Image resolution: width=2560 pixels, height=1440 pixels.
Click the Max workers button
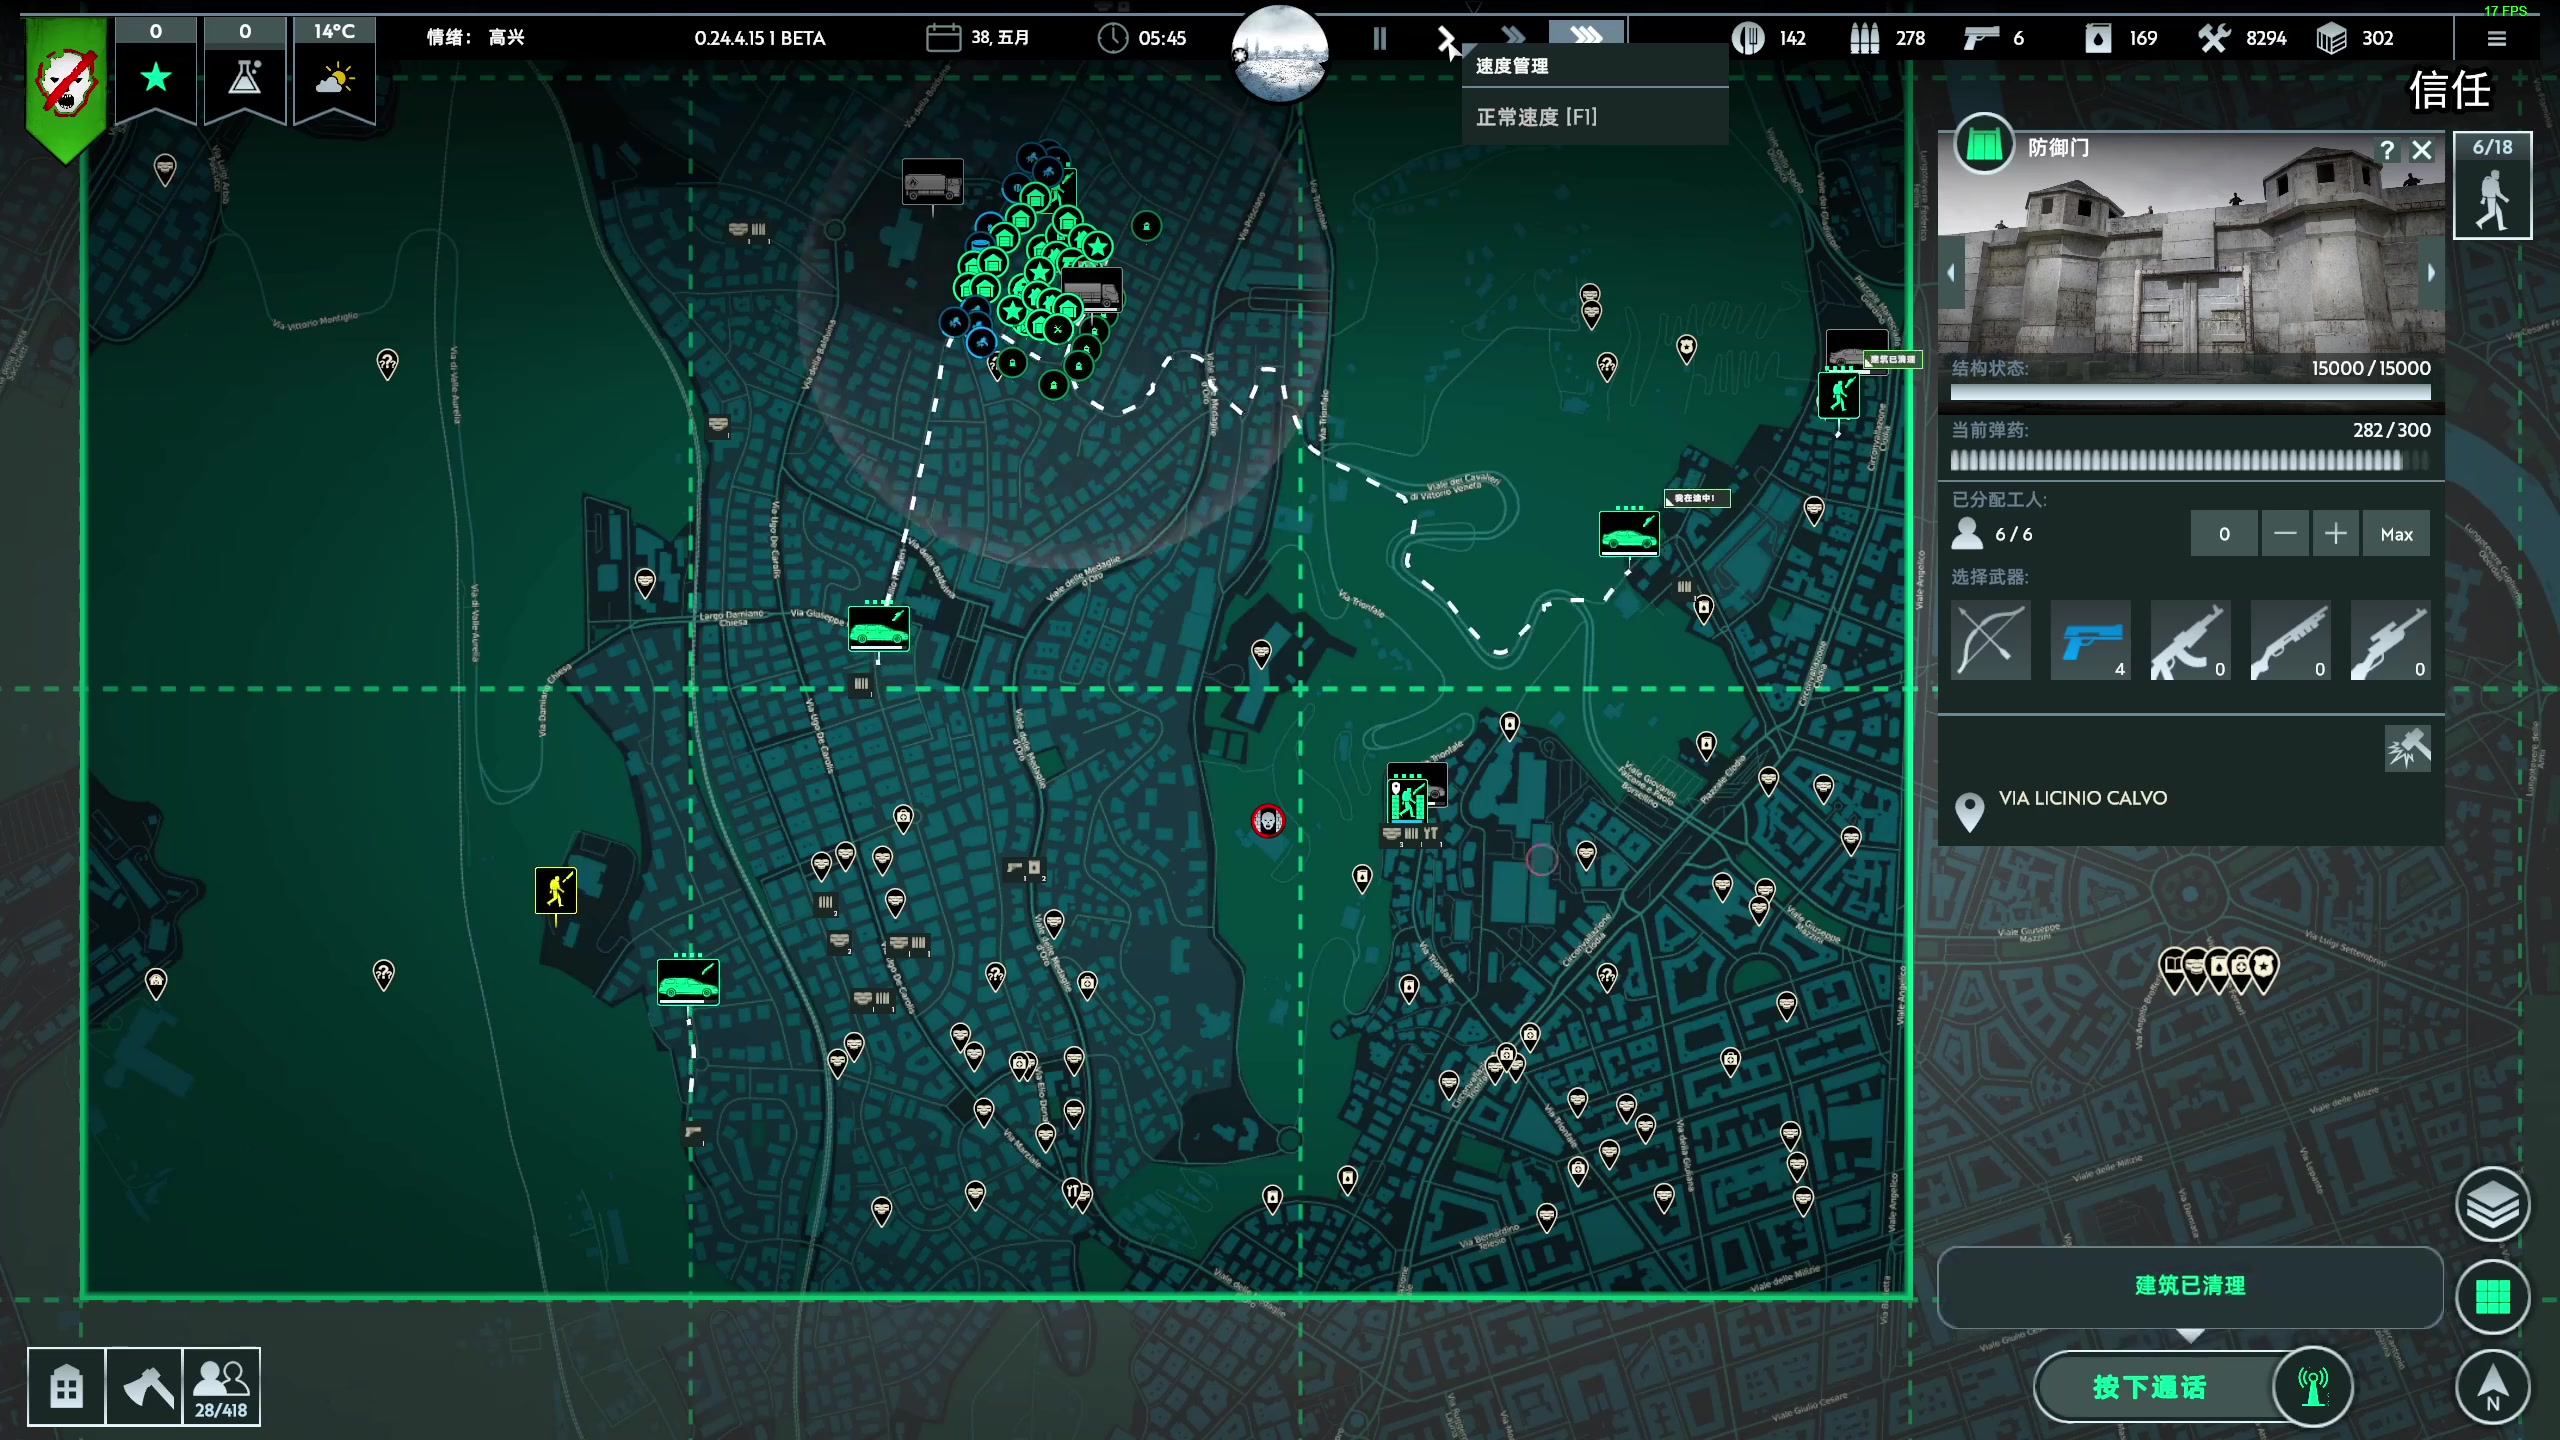coord(2396,534)
